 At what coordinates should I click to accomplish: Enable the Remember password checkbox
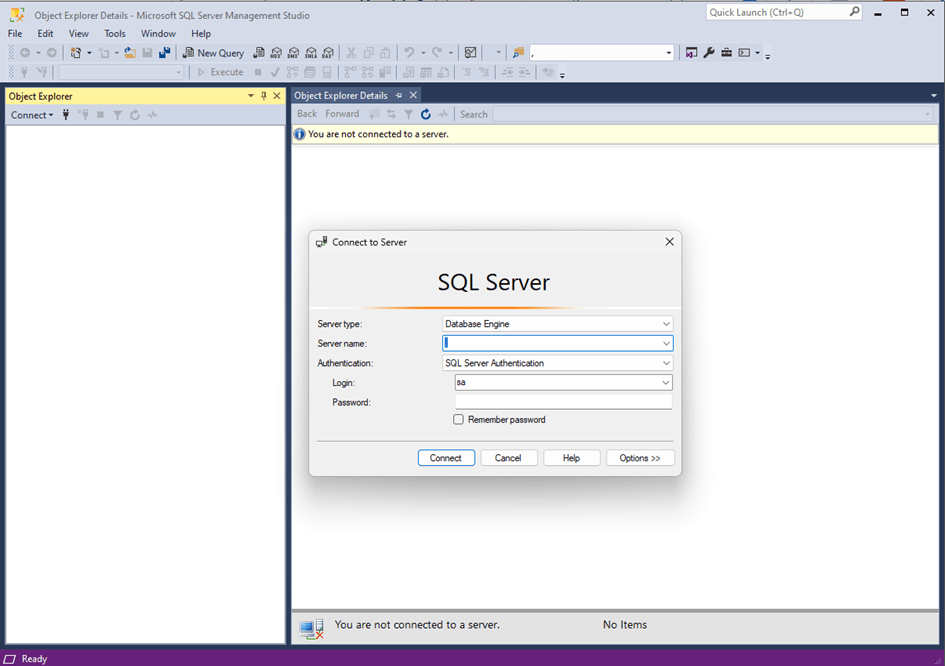pos(459,420)
